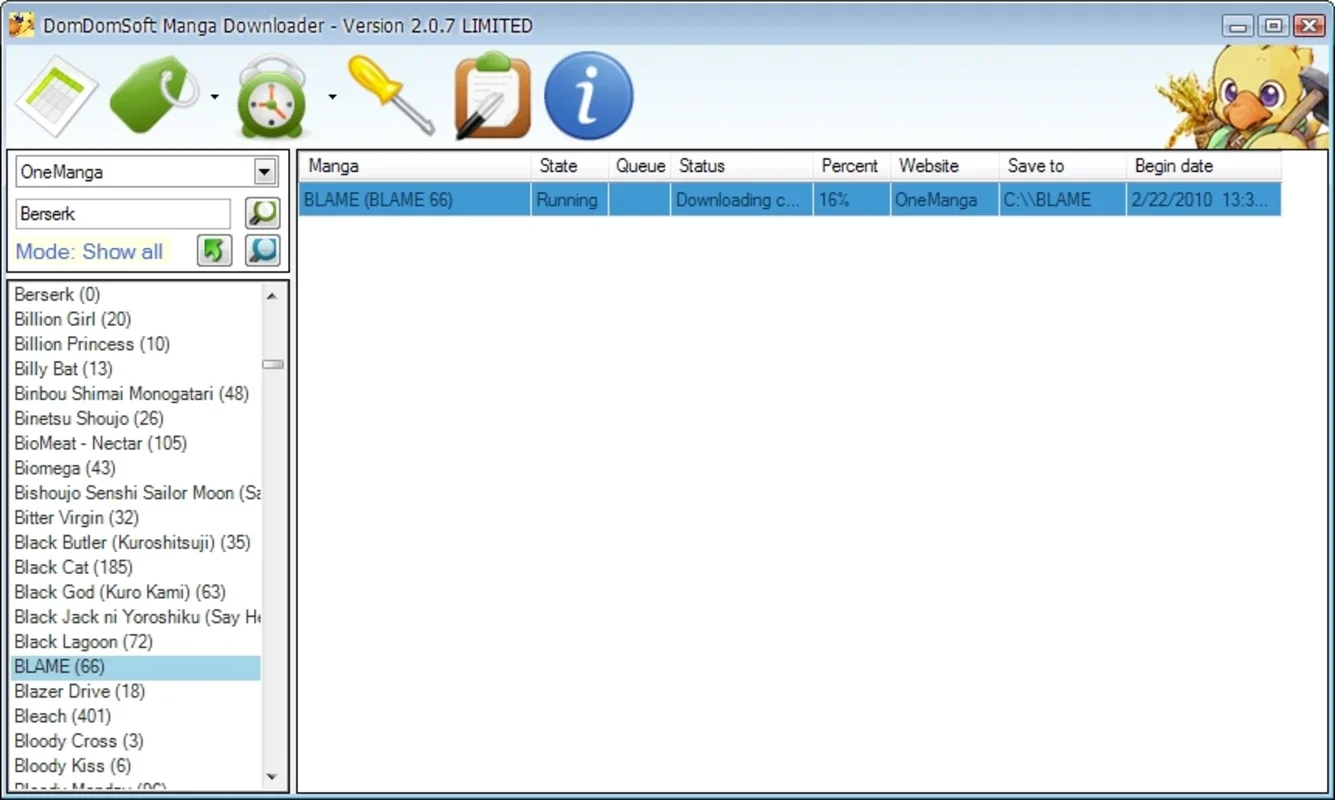The image size is (1335, 800).
Task: Open dropdown arrow beside alarm clock icon
Action: (332, 97)
